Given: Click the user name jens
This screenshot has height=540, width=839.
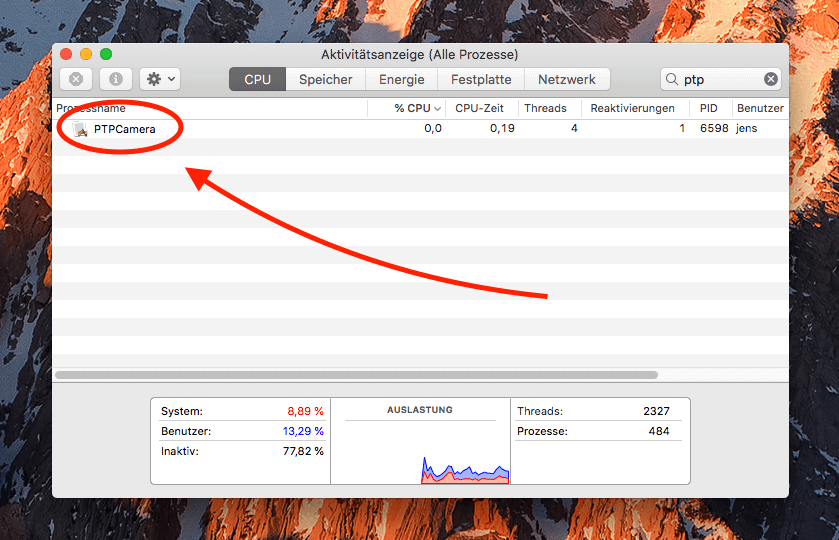Looking at the screenshot, I should pyautogui.click(x=746, y=128).
